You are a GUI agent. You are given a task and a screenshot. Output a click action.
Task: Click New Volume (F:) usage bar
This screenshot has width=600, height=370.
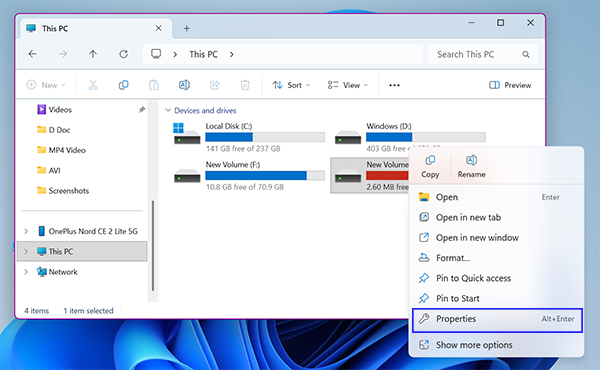pyautogui.click(x=265, y=176)
